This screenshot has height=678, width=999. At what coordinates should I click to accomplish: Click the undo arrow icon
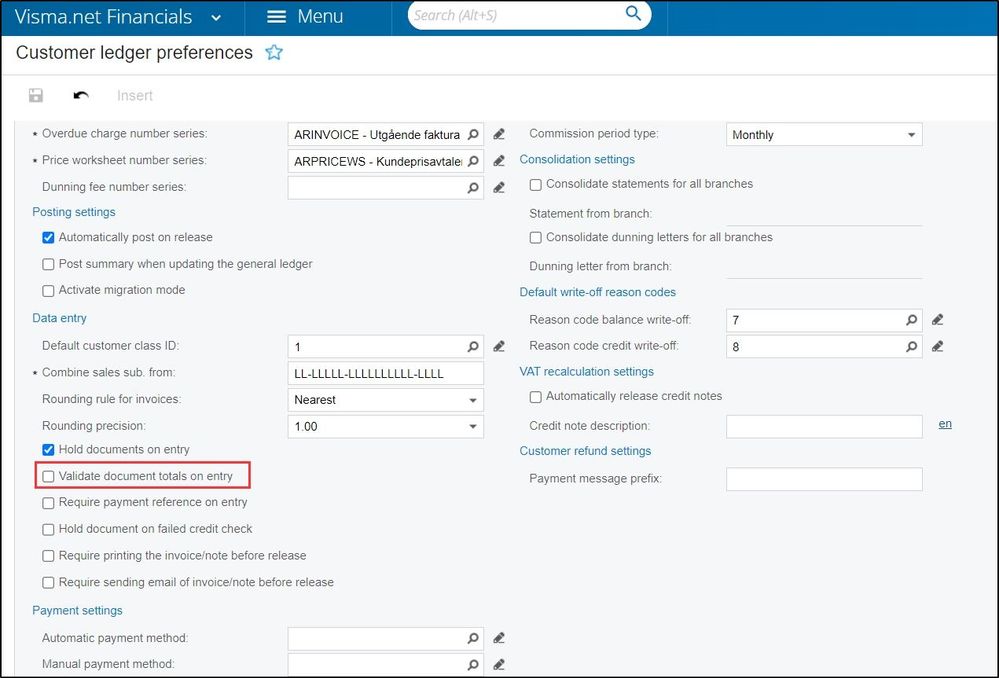point(81,96)
